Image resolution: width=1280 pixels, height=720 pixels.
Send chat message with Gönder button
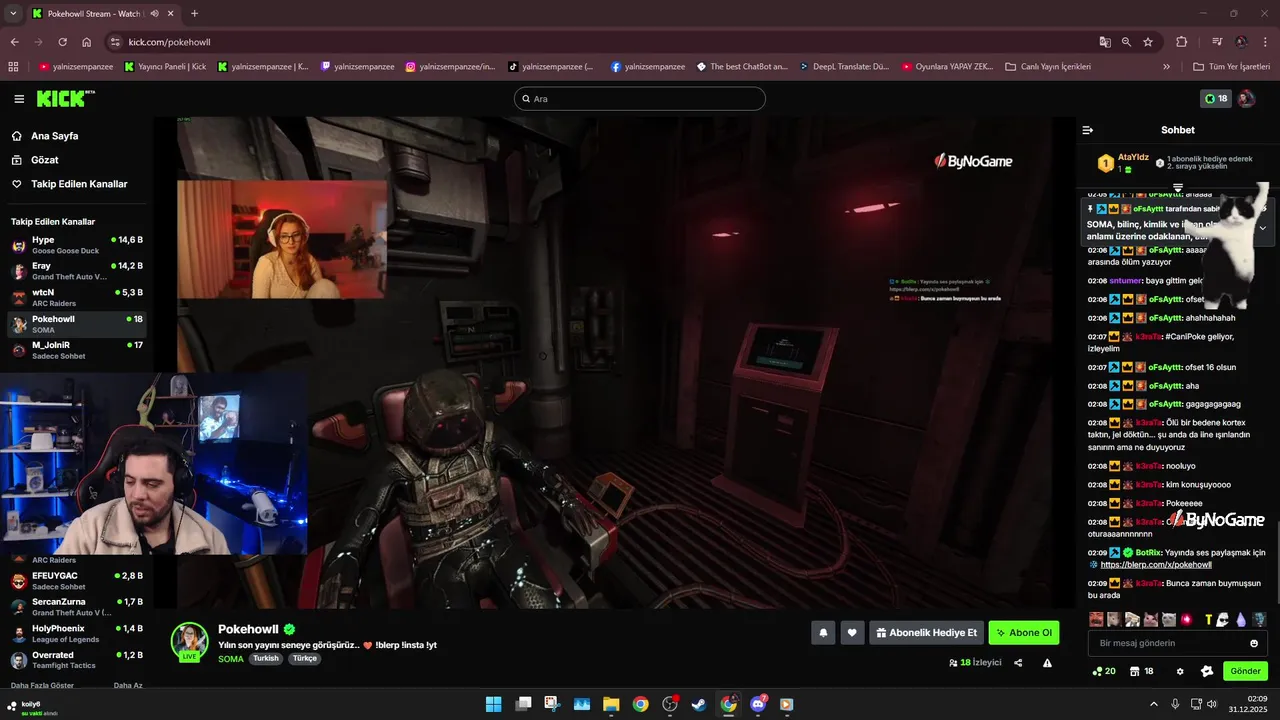(x=1245, y=671)
